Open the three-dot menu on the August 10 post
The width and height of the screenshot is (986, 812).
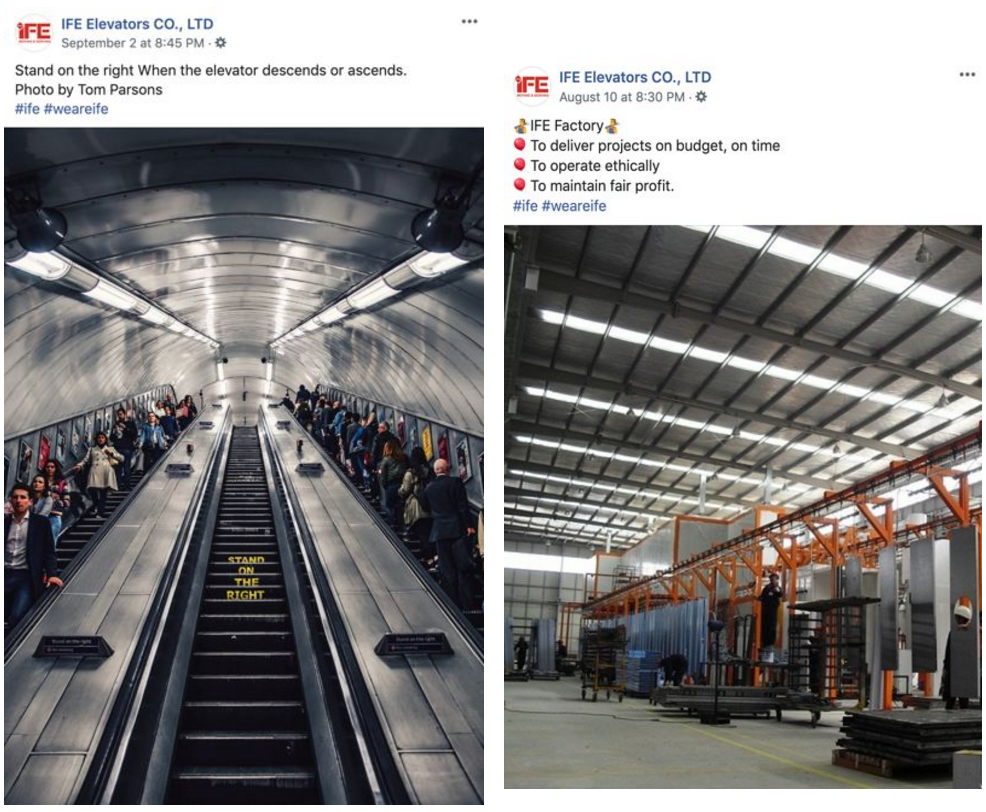(967, 74)
